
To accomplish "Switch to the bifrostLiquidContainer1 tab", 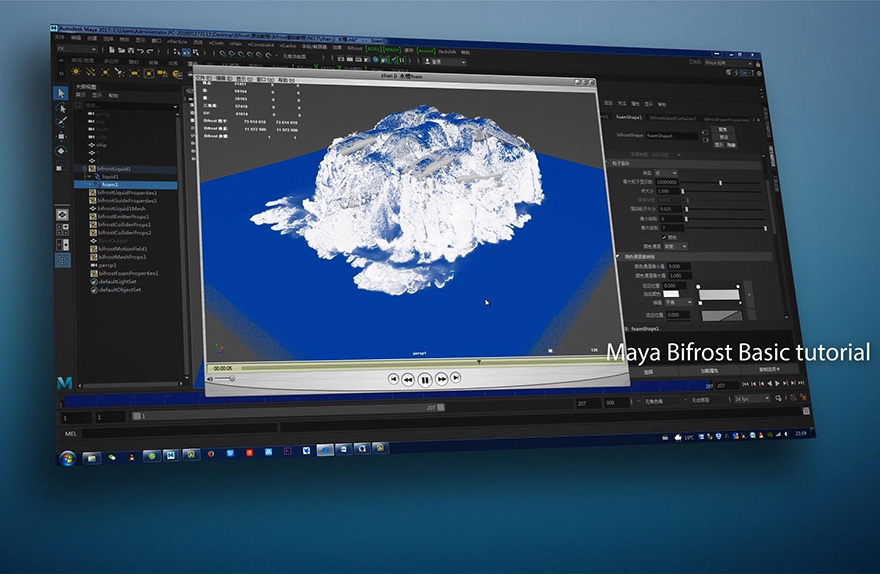I will [673, 118].
